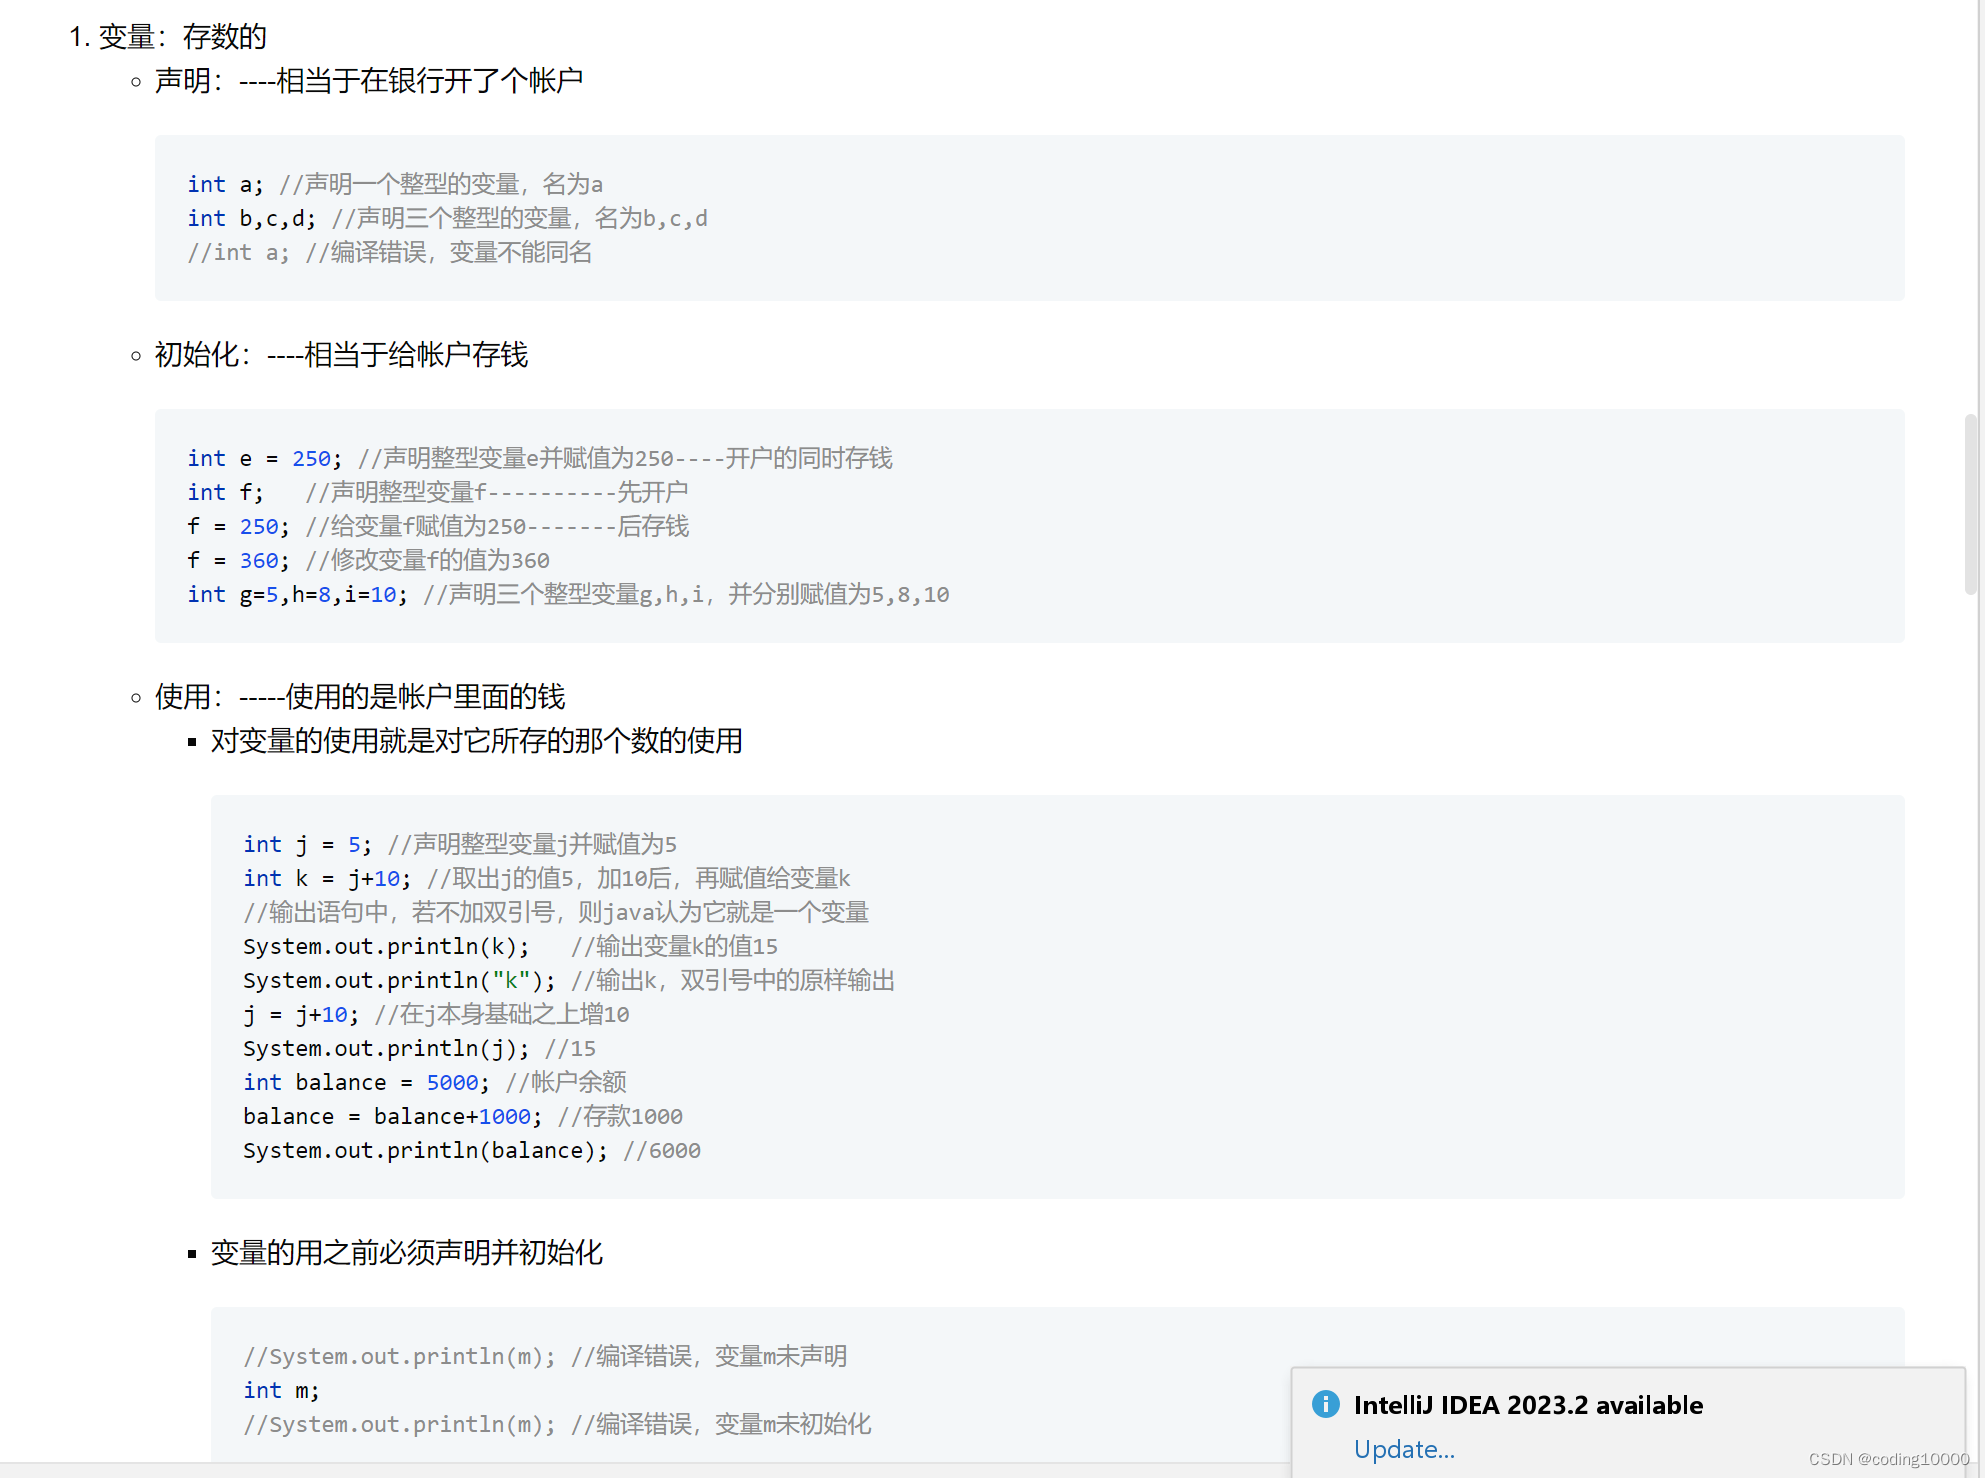
Task: Click the '声明' bullet line
Action: (368, 81)
